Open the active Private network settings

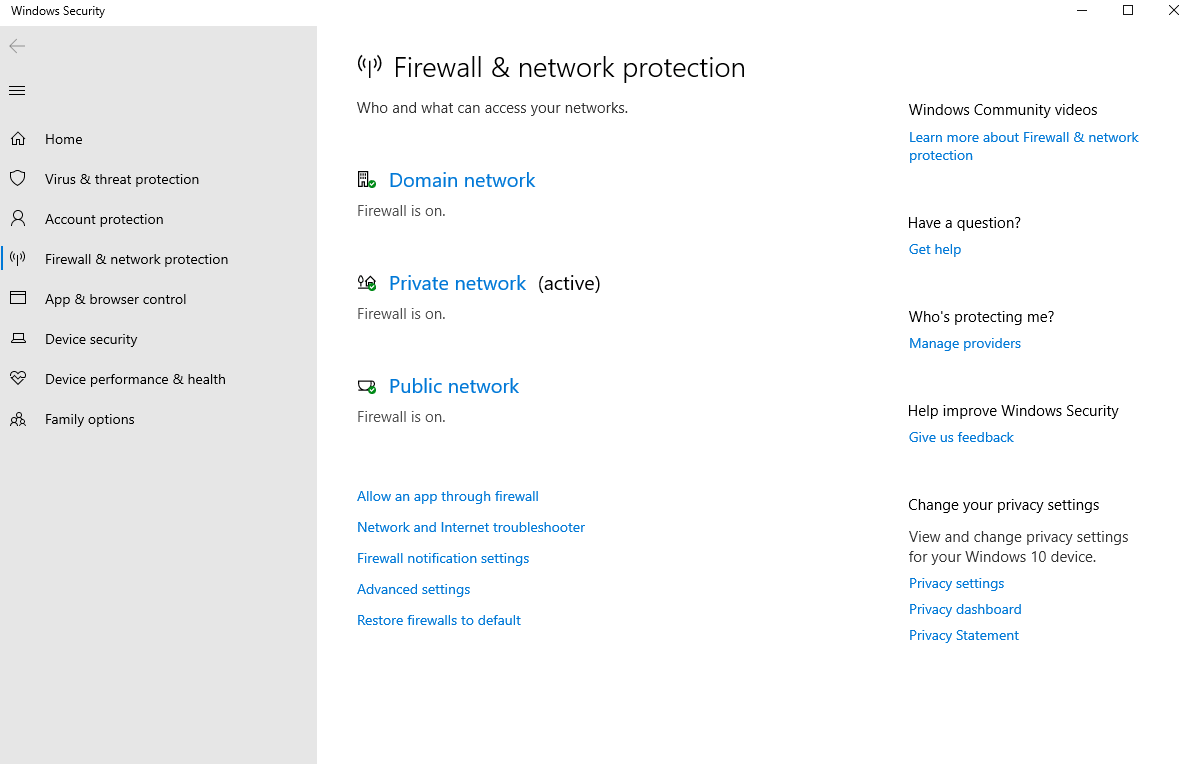pos(457,283)
